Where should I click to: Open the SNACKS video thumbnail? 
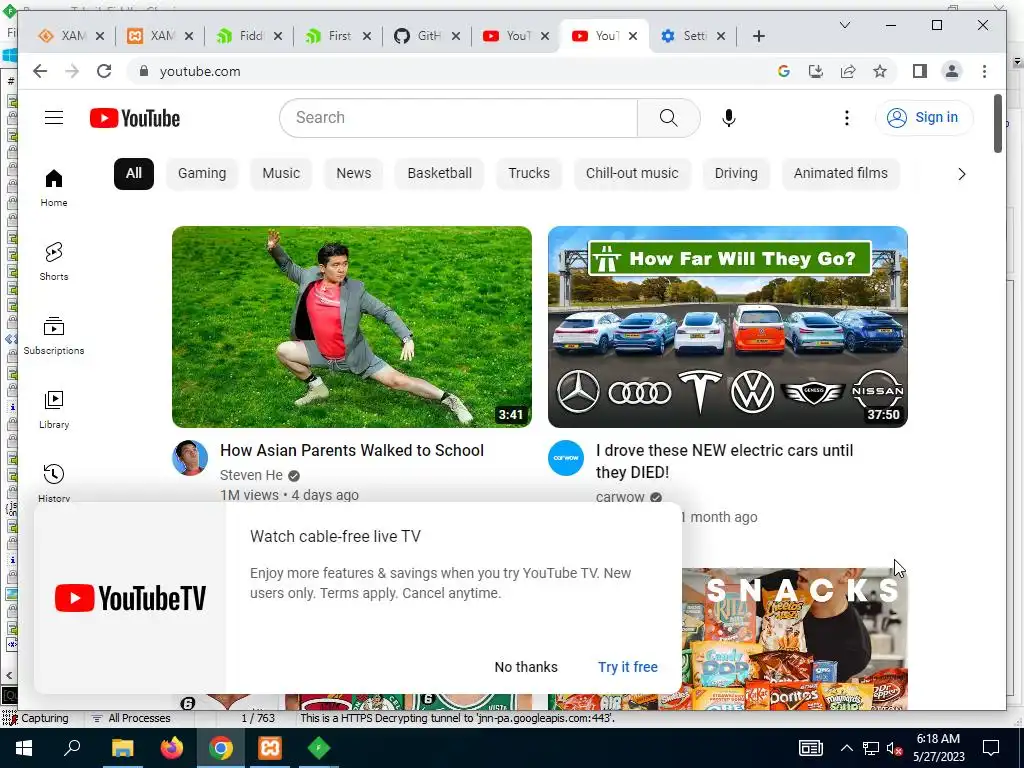tap(795, 639)
